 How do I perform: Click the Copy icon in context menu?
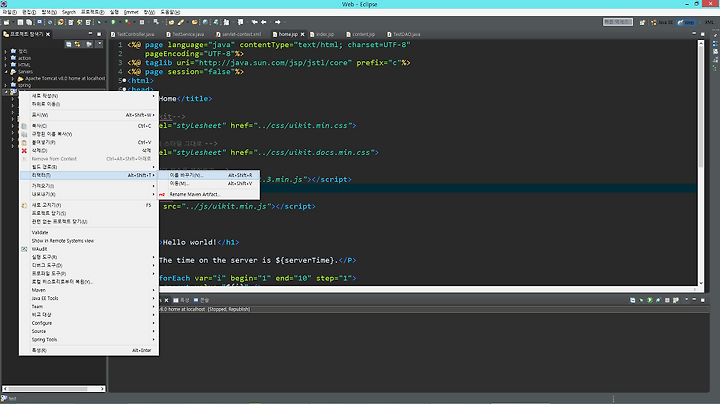point(24,126)
